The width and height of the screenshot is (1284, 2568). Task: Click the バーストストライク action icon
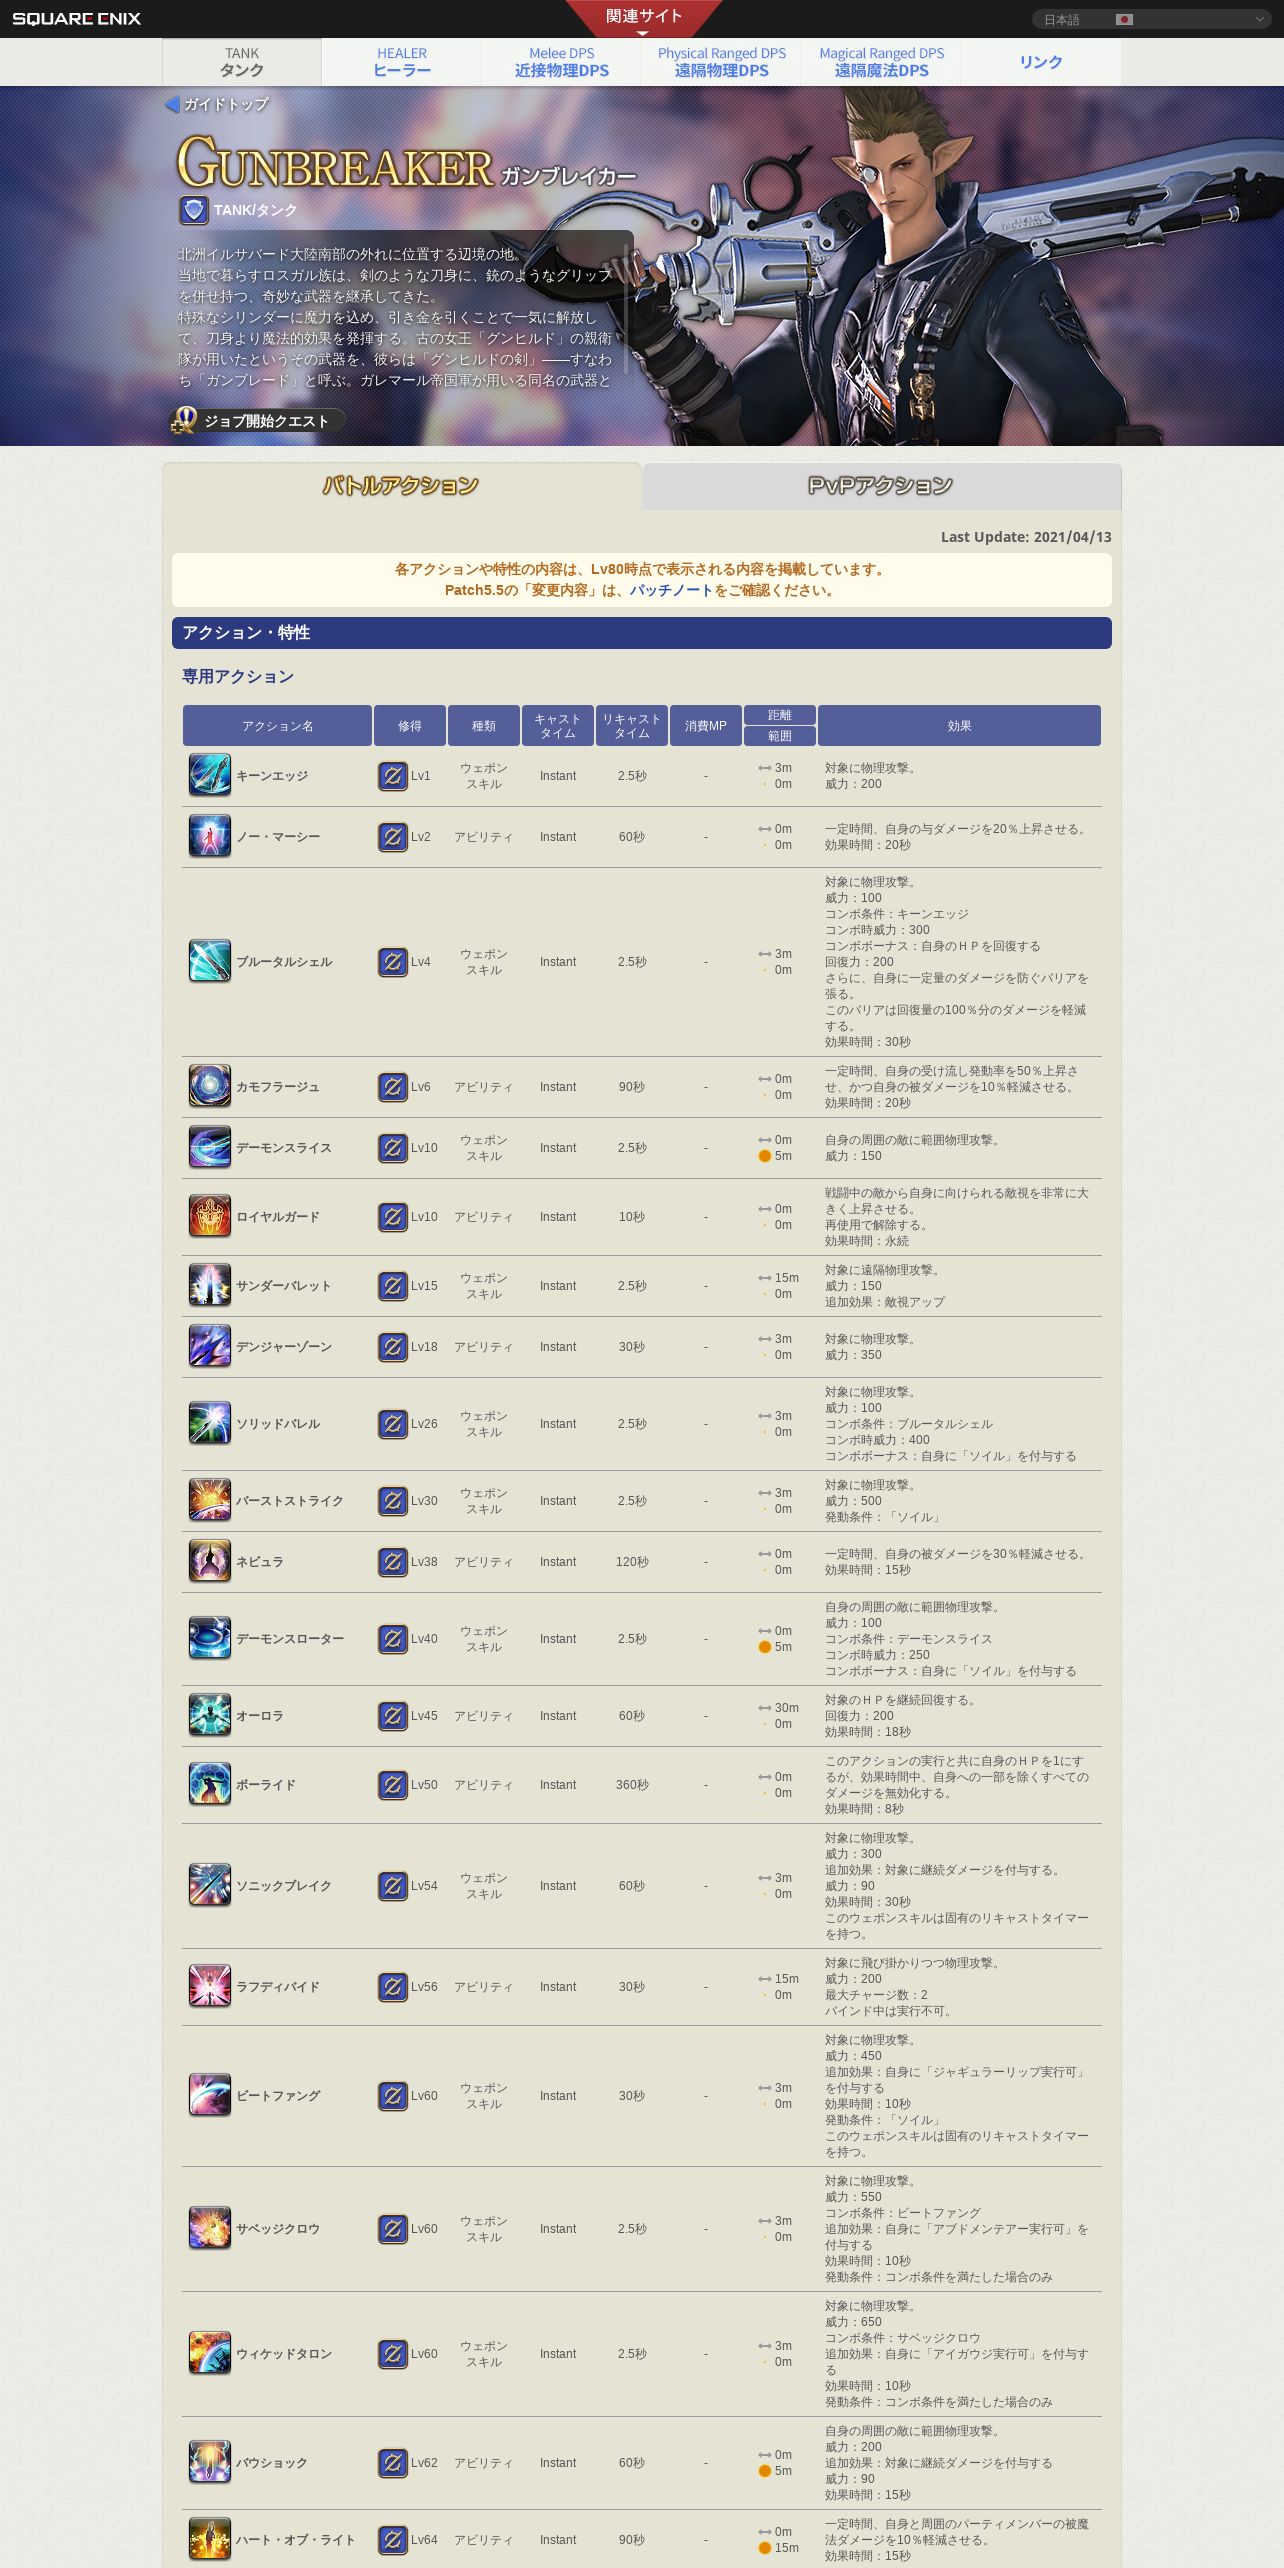210,1500
